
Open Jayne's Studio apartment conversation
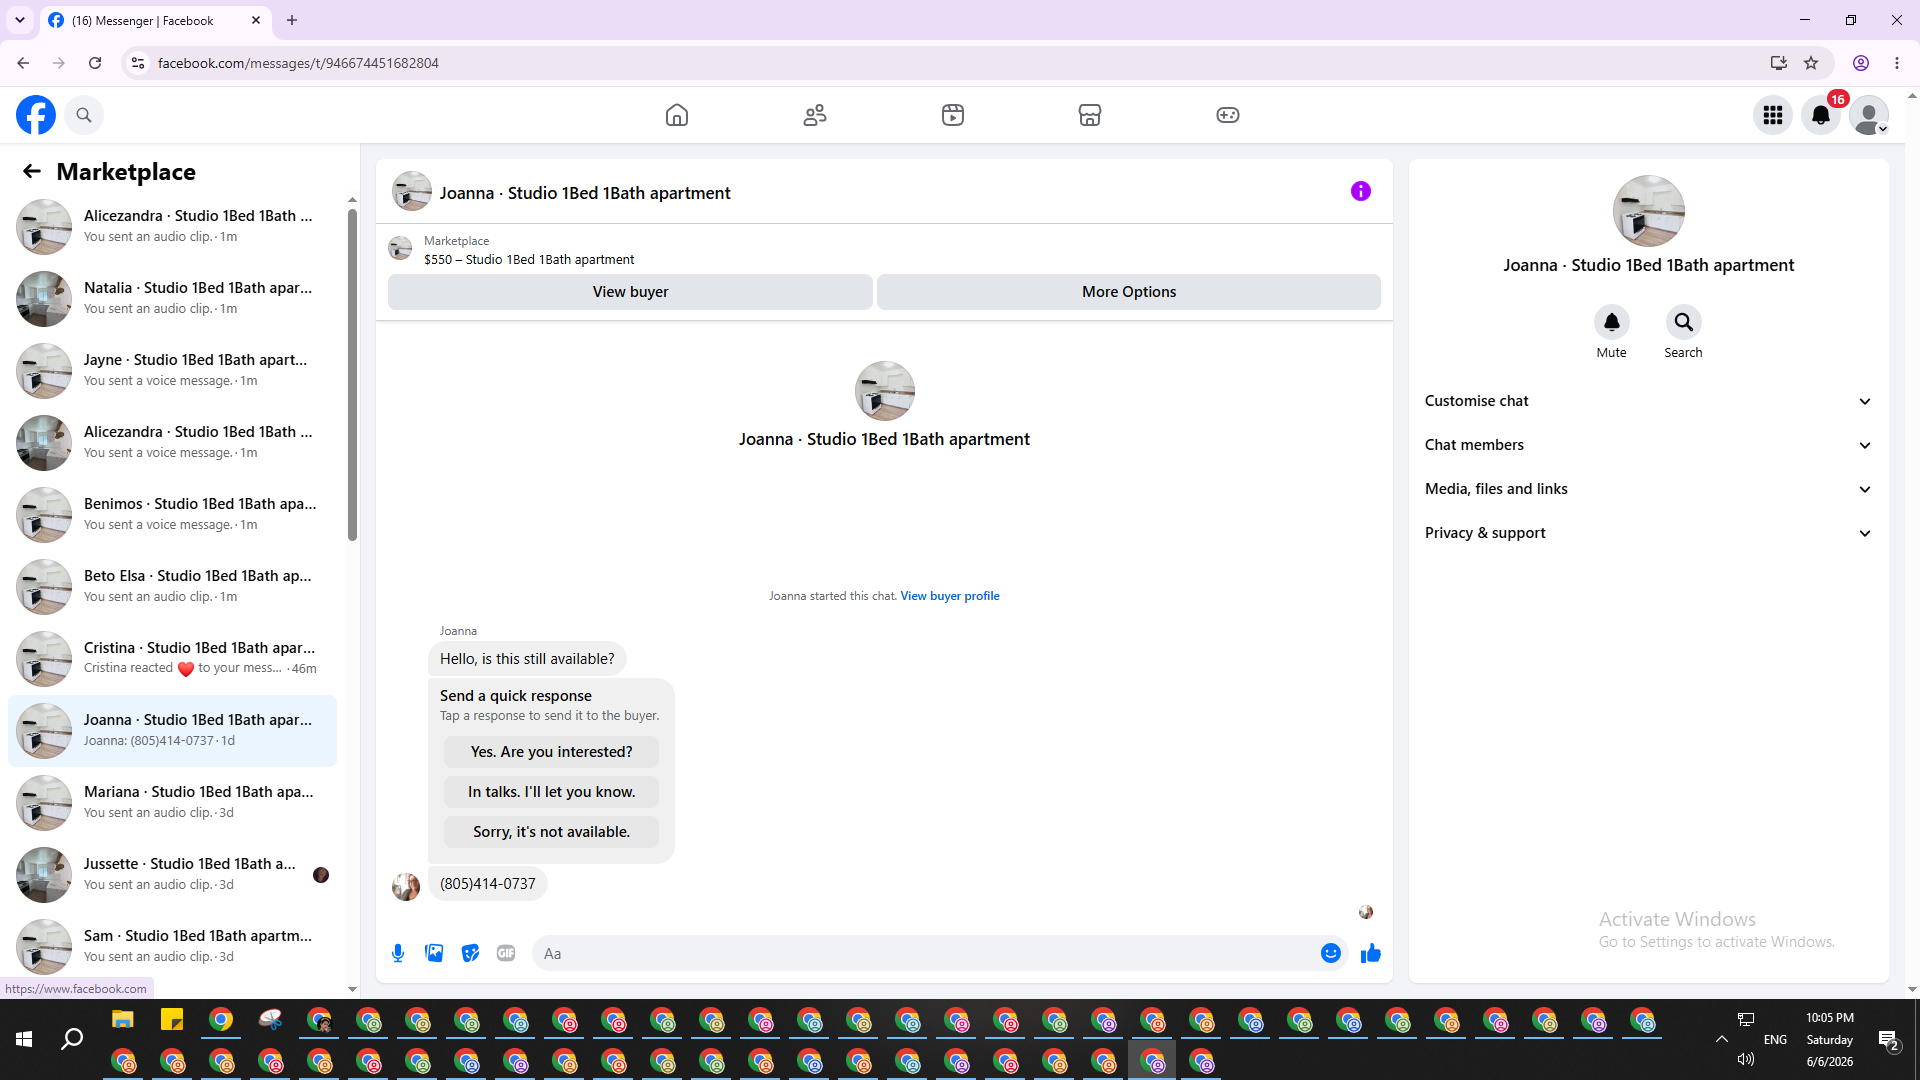click(172, 371)
